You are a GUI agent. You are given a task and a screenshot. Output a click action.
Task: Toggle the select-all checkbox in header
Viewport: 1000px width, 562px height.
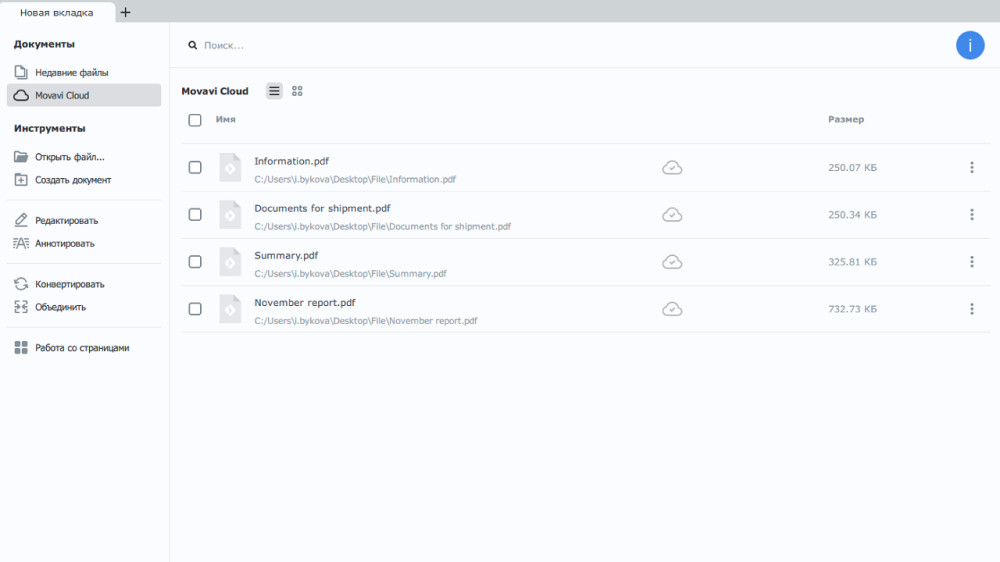tap(195, 120)
